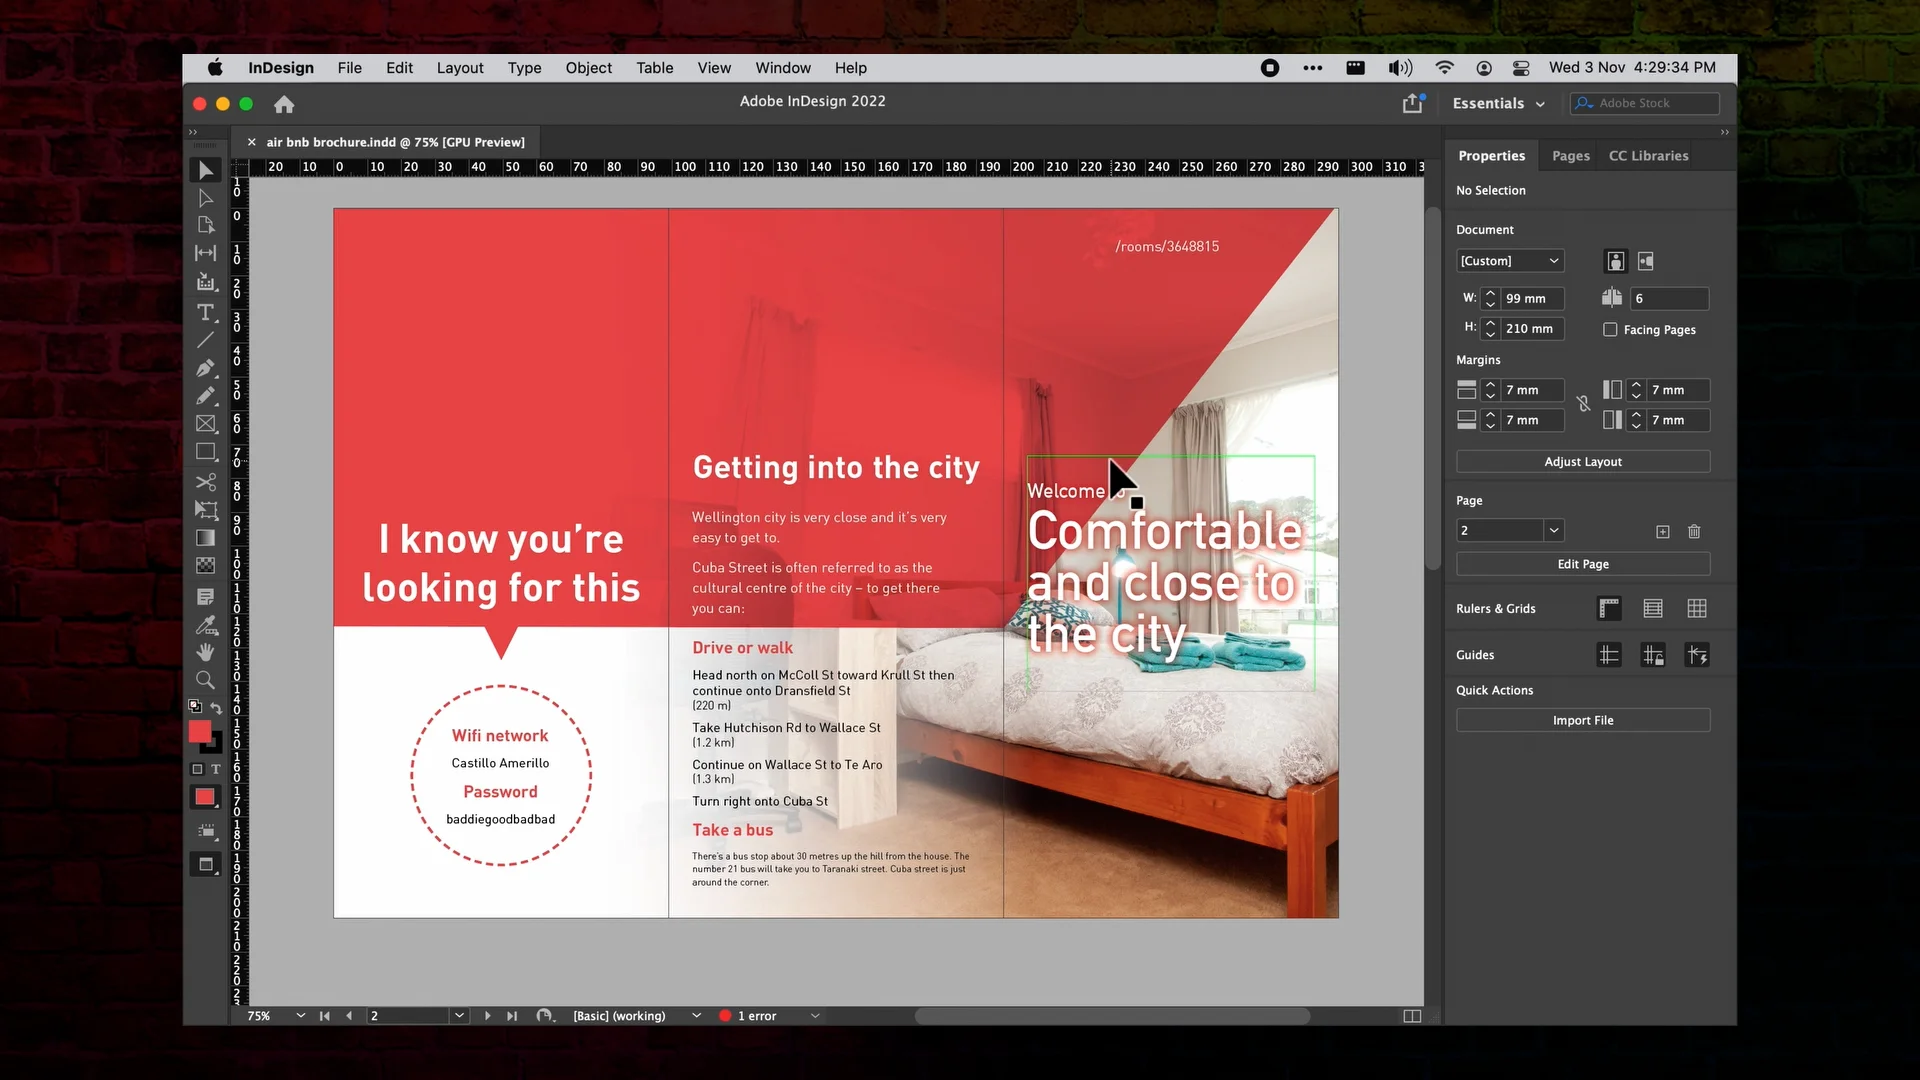This screenshot has width=1920, height=1080.
Task: Click the Edit Page button
Action: point(1583,564)
